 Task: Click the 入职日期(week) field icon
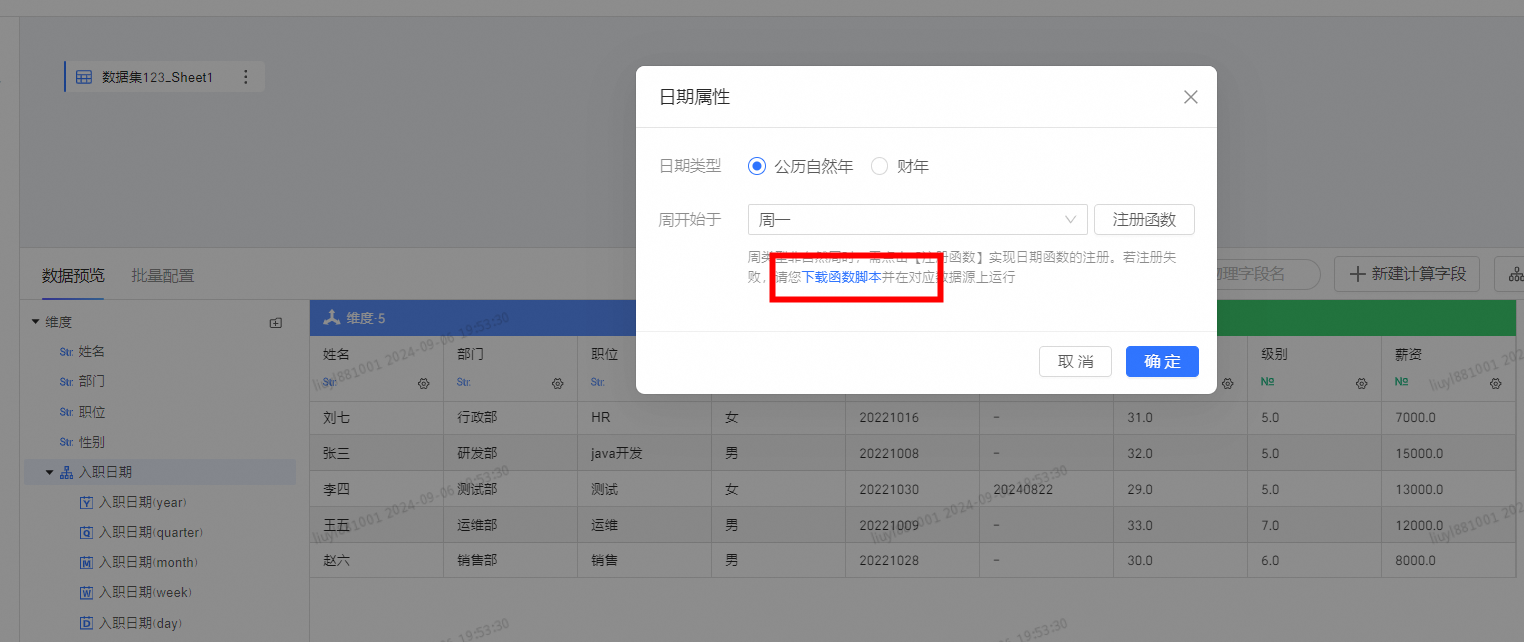pyautogui.click(x=86, y=593)
